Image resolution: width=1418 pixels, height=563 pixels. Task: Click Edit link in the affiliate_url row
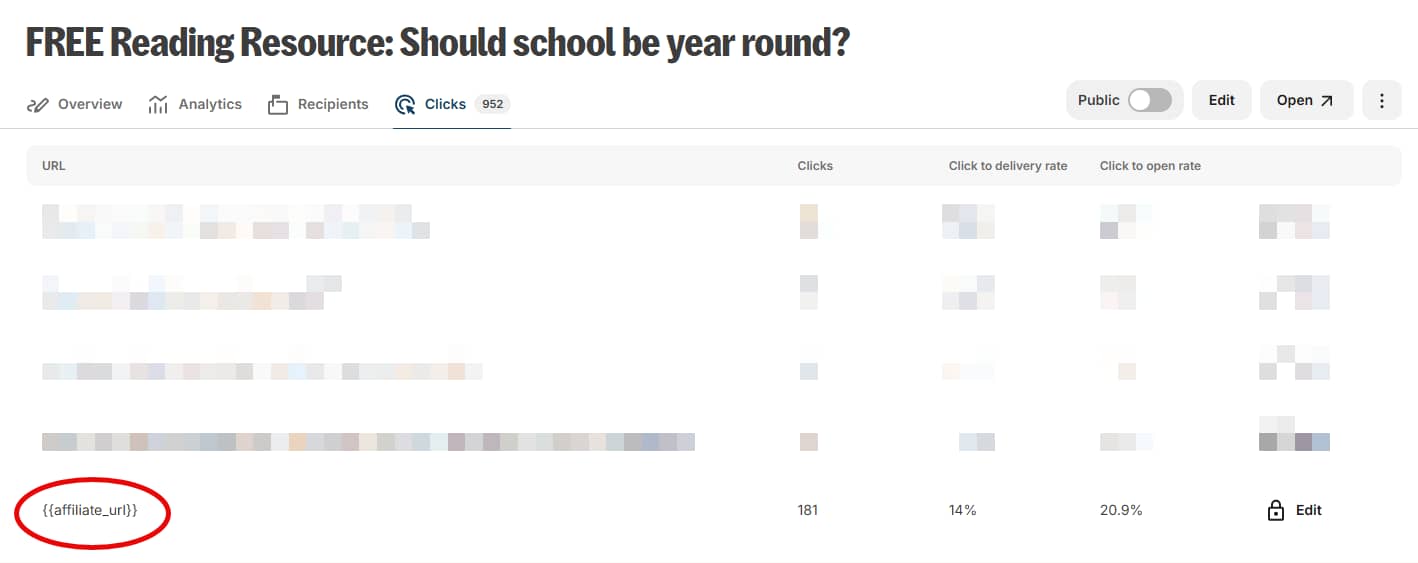(x=1308, y=510)
